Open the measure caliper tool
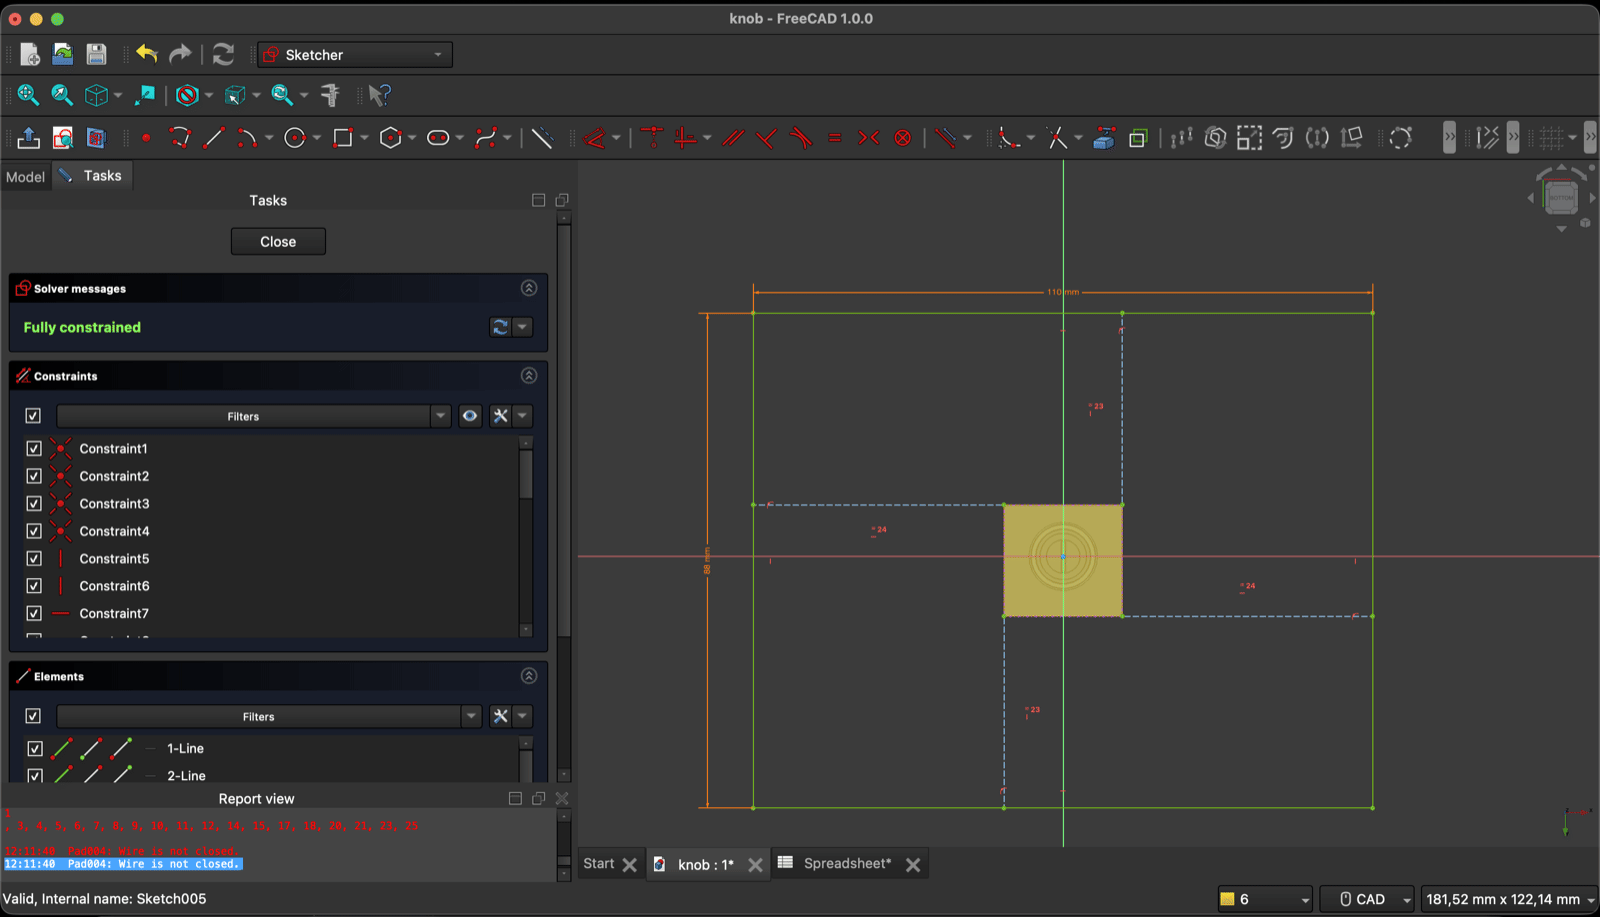1600x917 pixels. [x=330, y=95]
